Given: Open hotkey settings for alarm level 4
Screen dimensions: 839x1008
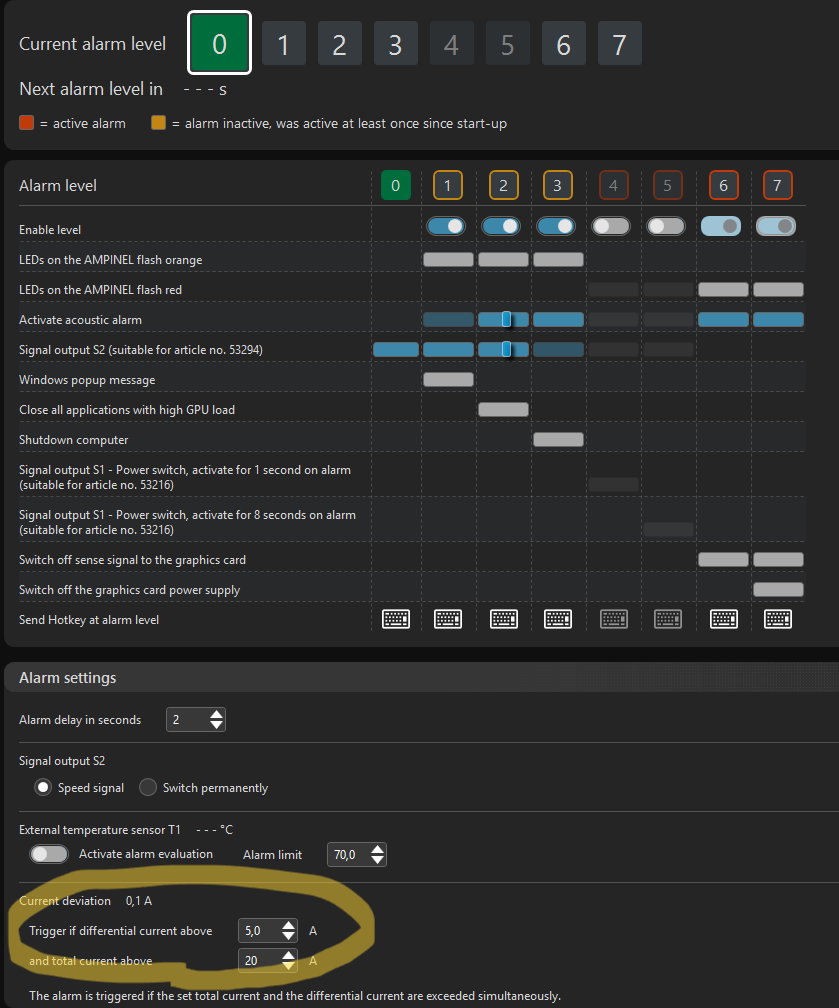Looking at the screenshot, I should tap(614, 619).
